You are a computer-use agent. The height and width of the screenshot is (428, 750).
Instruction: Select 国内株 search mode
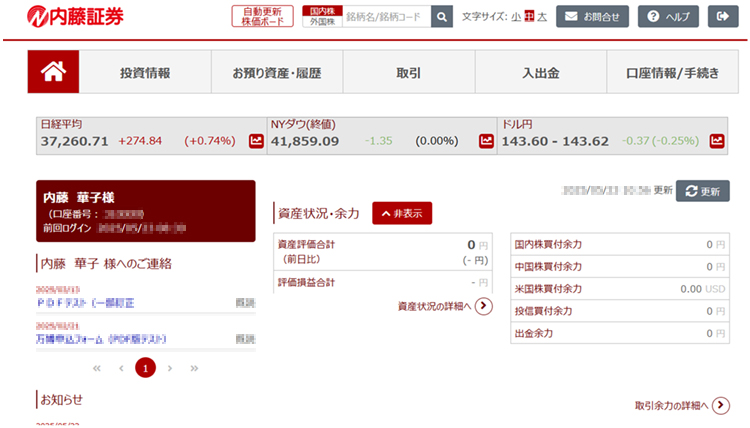point(321,10)
